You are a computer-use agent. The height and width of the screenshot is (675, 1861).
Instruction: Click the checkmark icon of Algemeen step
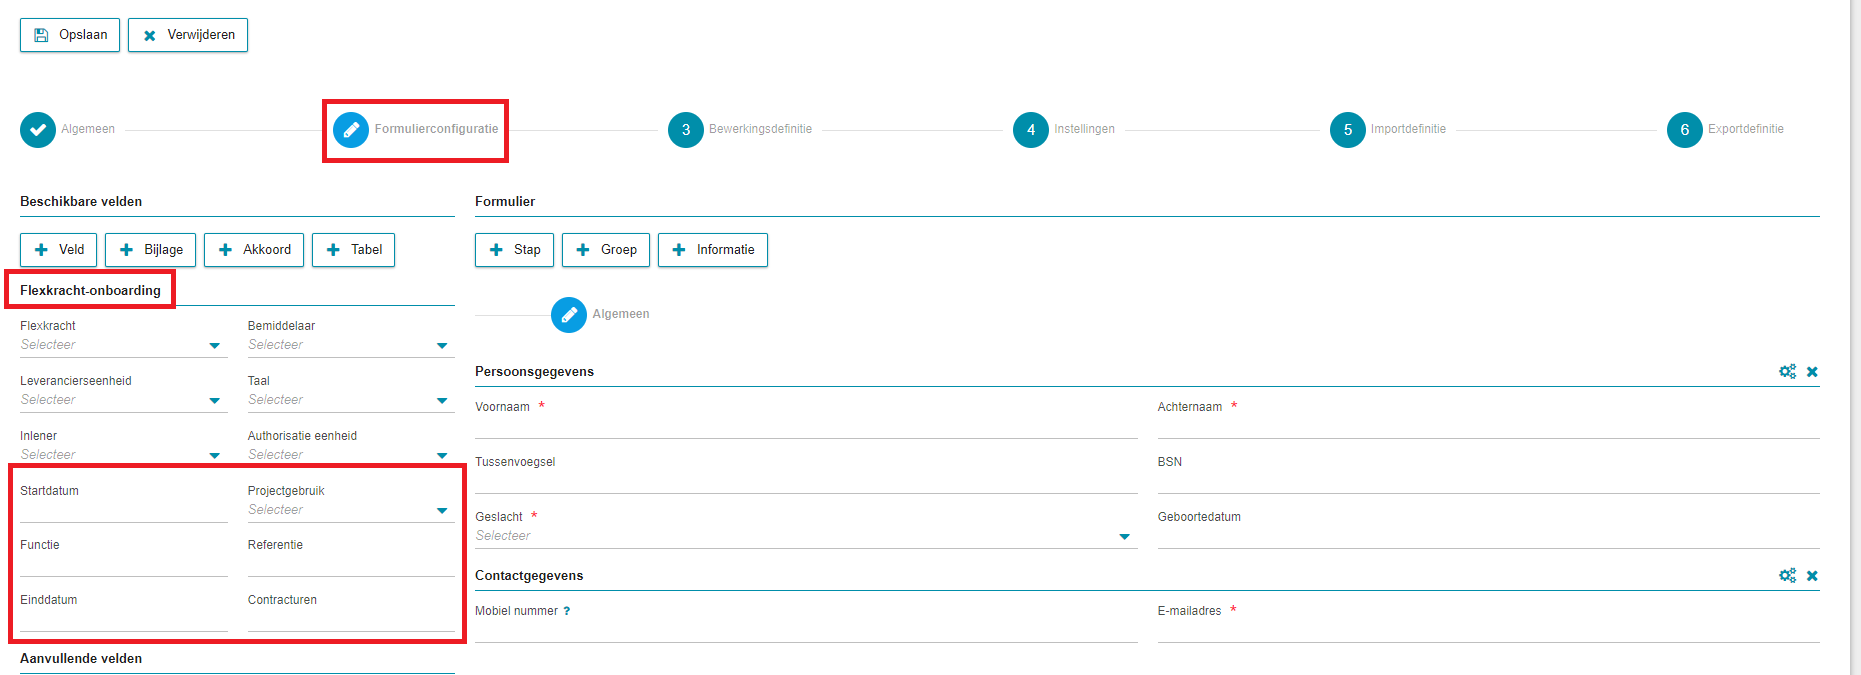point(38,130)
